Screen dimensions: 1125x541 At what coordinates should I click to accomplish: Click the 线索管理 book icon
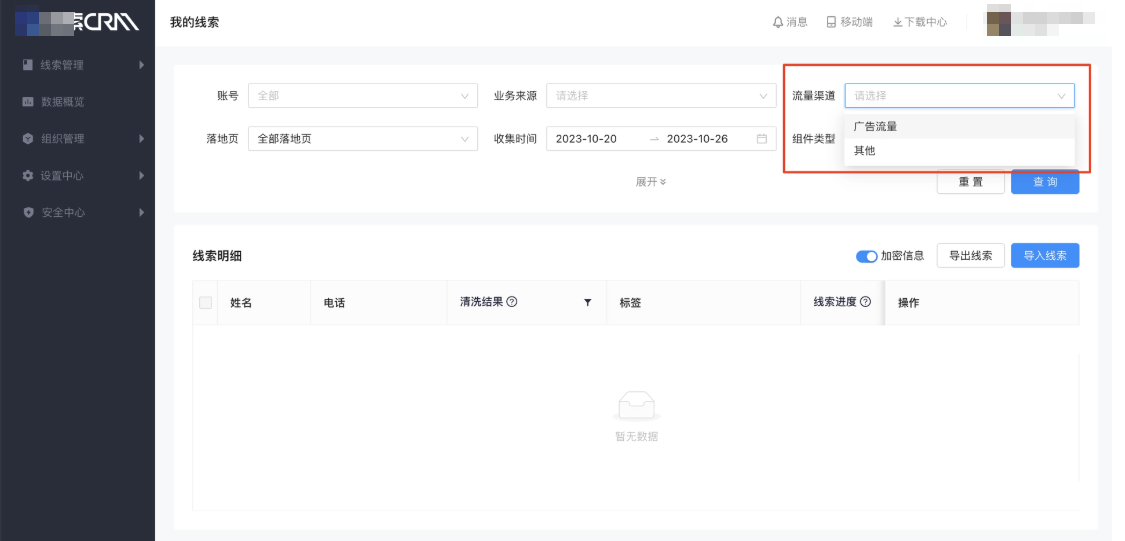pyautogui.click(x=28, y=65)
